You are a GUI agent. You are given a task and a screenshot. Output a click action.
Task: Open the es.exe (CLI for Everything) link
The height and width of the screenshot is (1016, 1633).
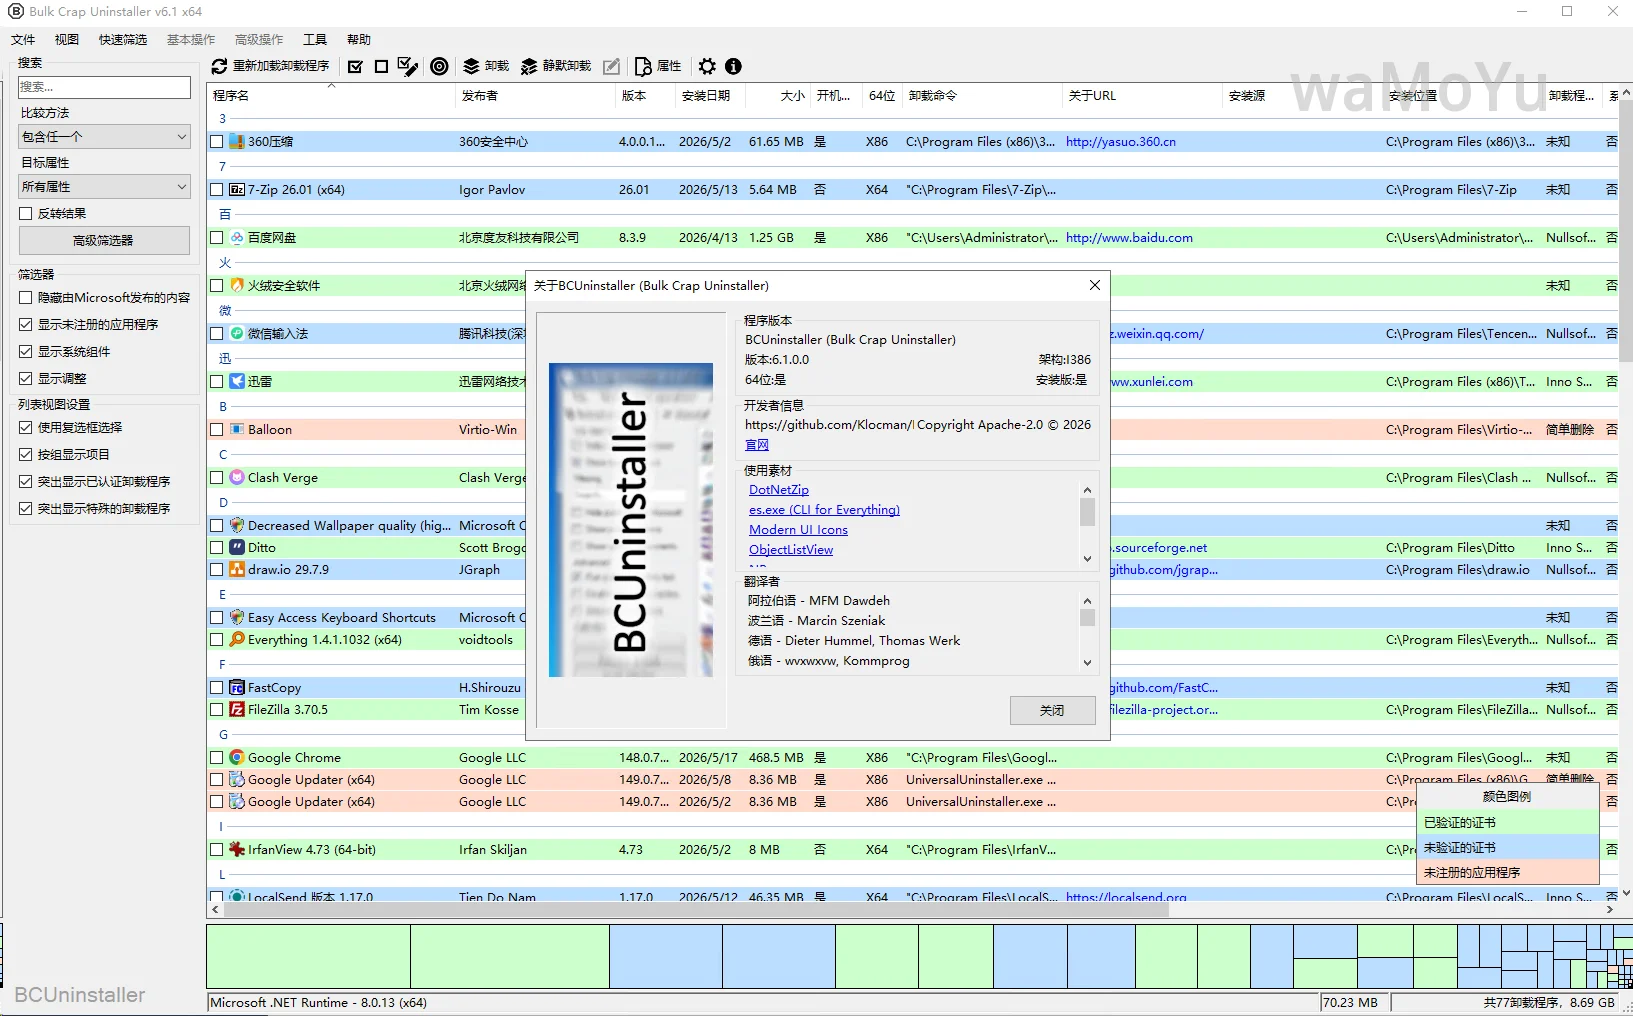point(824,510)
